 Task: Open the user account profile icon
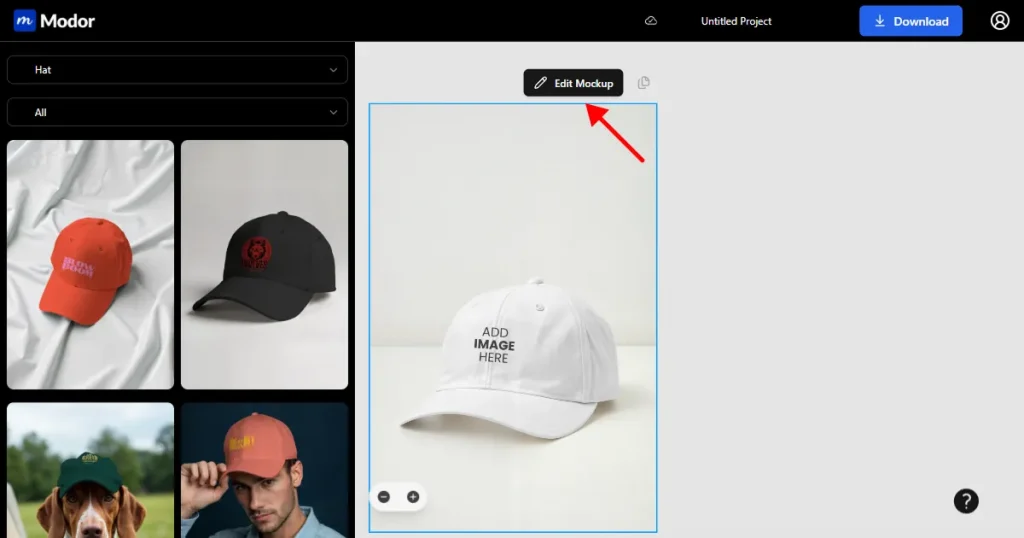[1000, 21]
